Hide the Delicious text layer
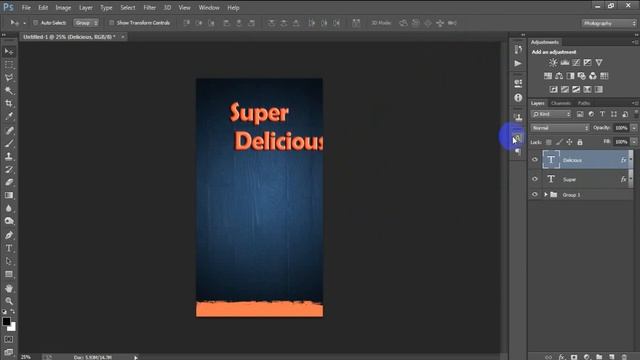The height and width of the screenshot is (360, 640). 535,160
